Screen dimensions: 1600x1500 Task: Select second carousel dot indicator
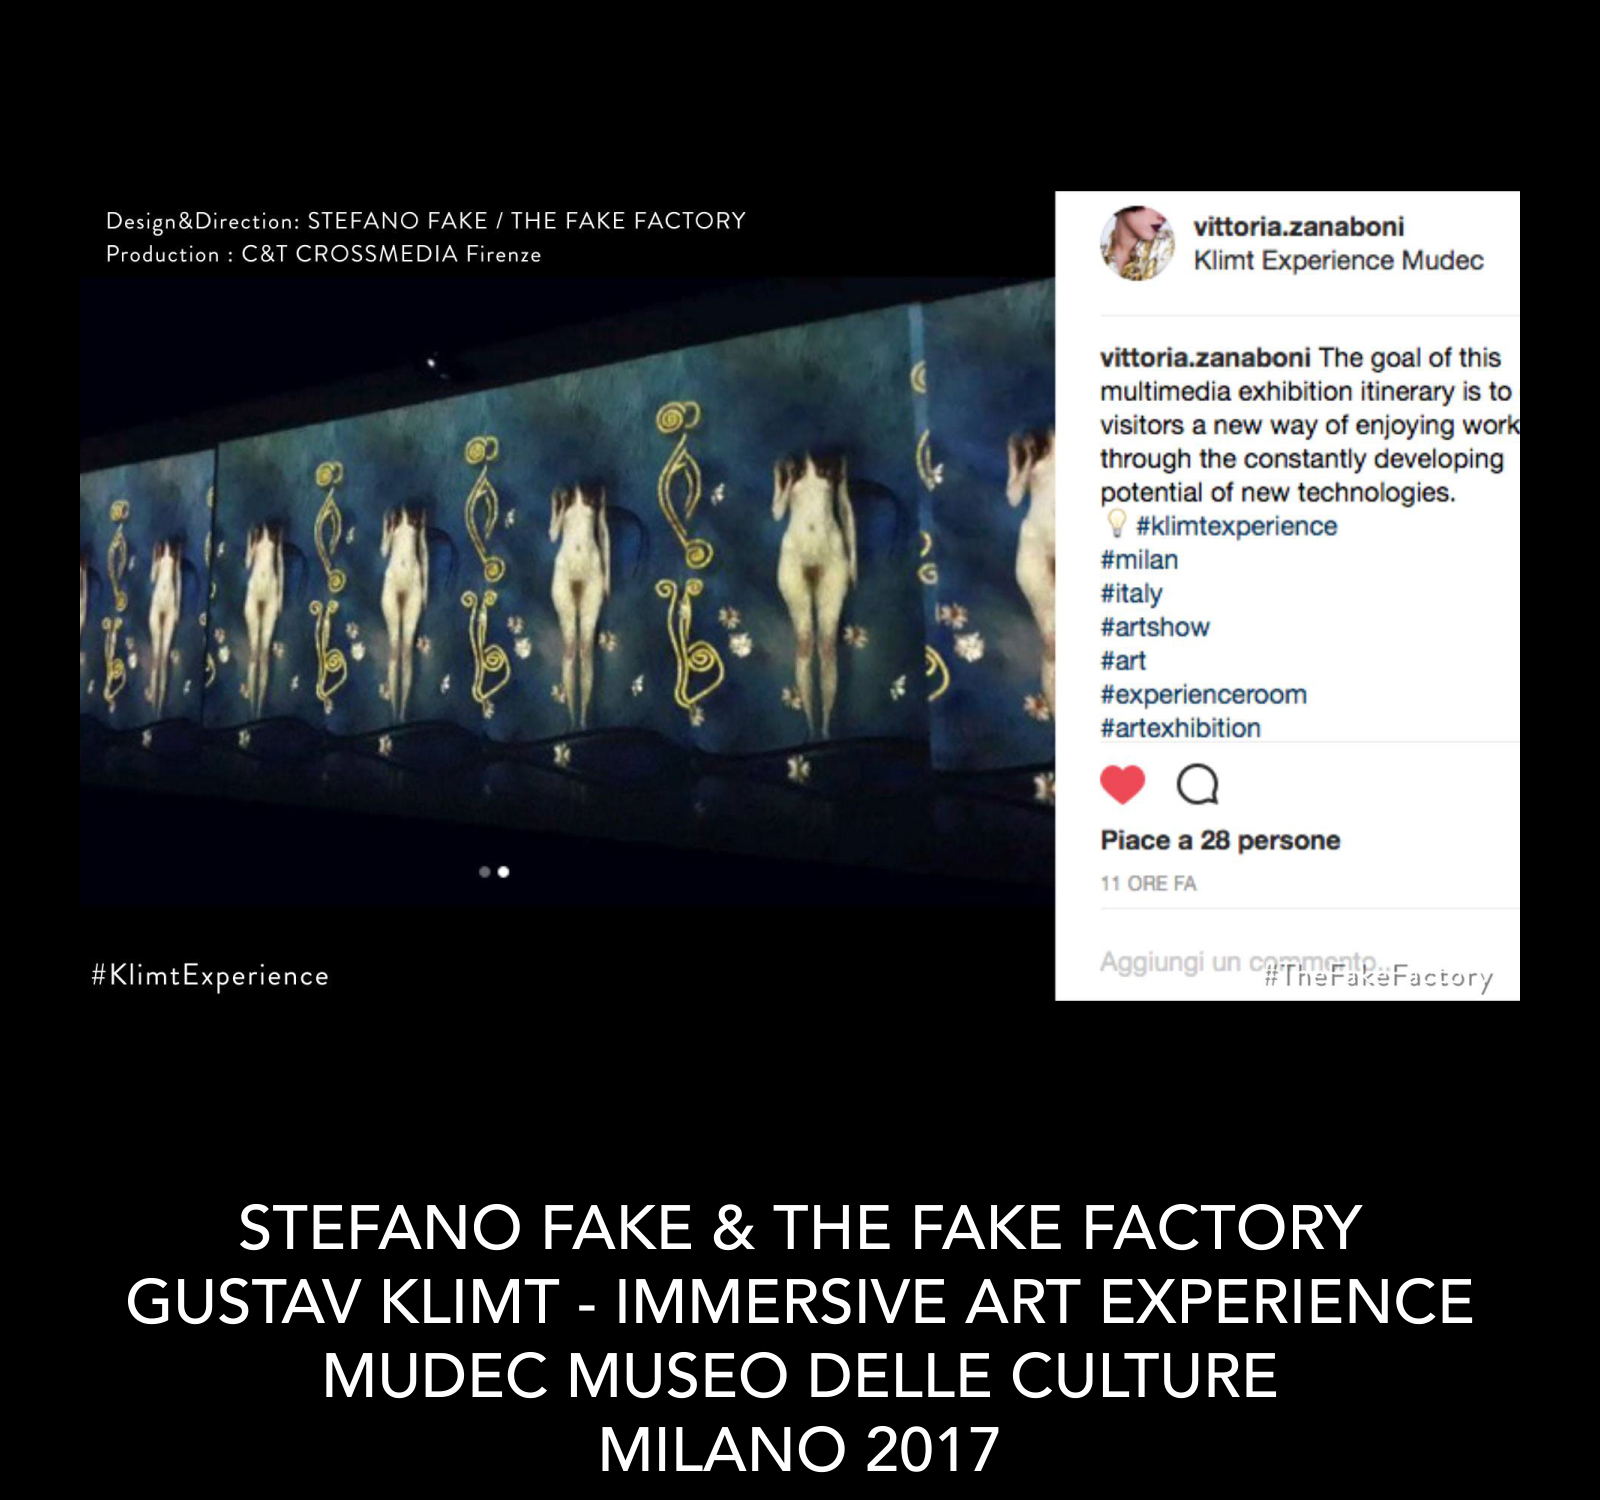[503, 872]
